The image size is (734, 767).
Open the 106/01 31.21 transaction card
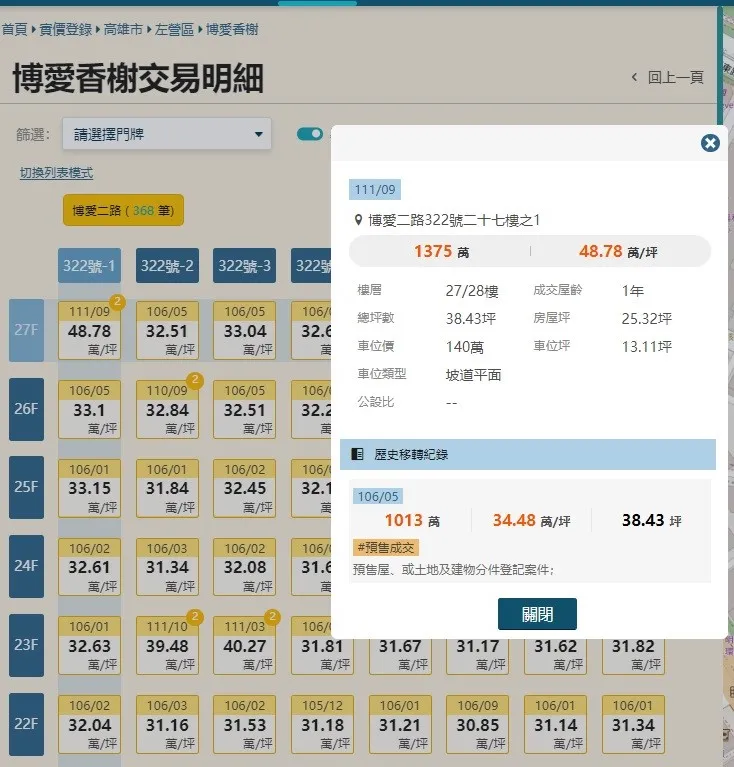(x=400, y=724)
